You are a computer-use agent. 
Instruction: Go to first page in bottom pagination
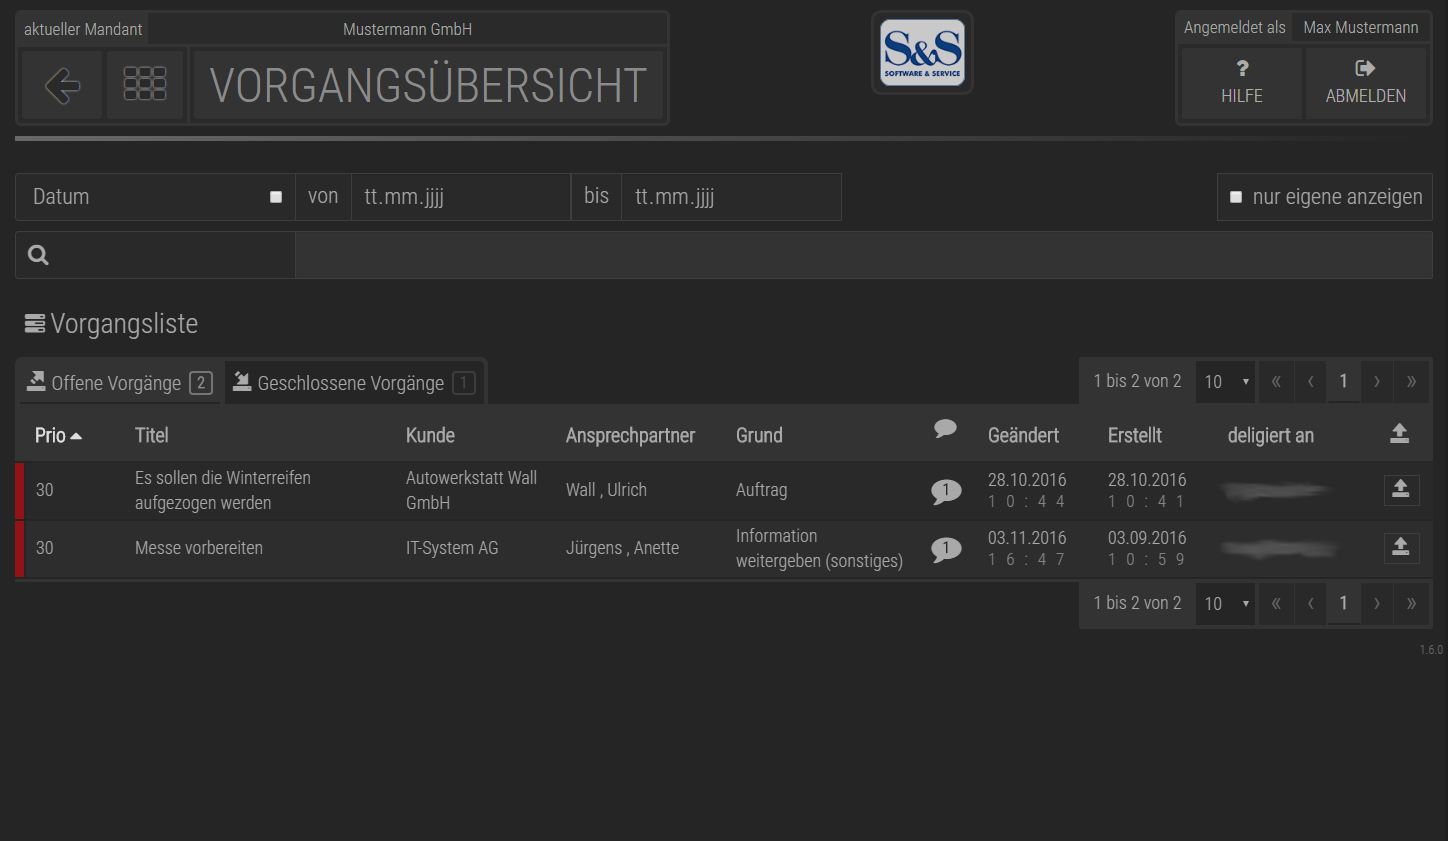(x=1276, y=603)
